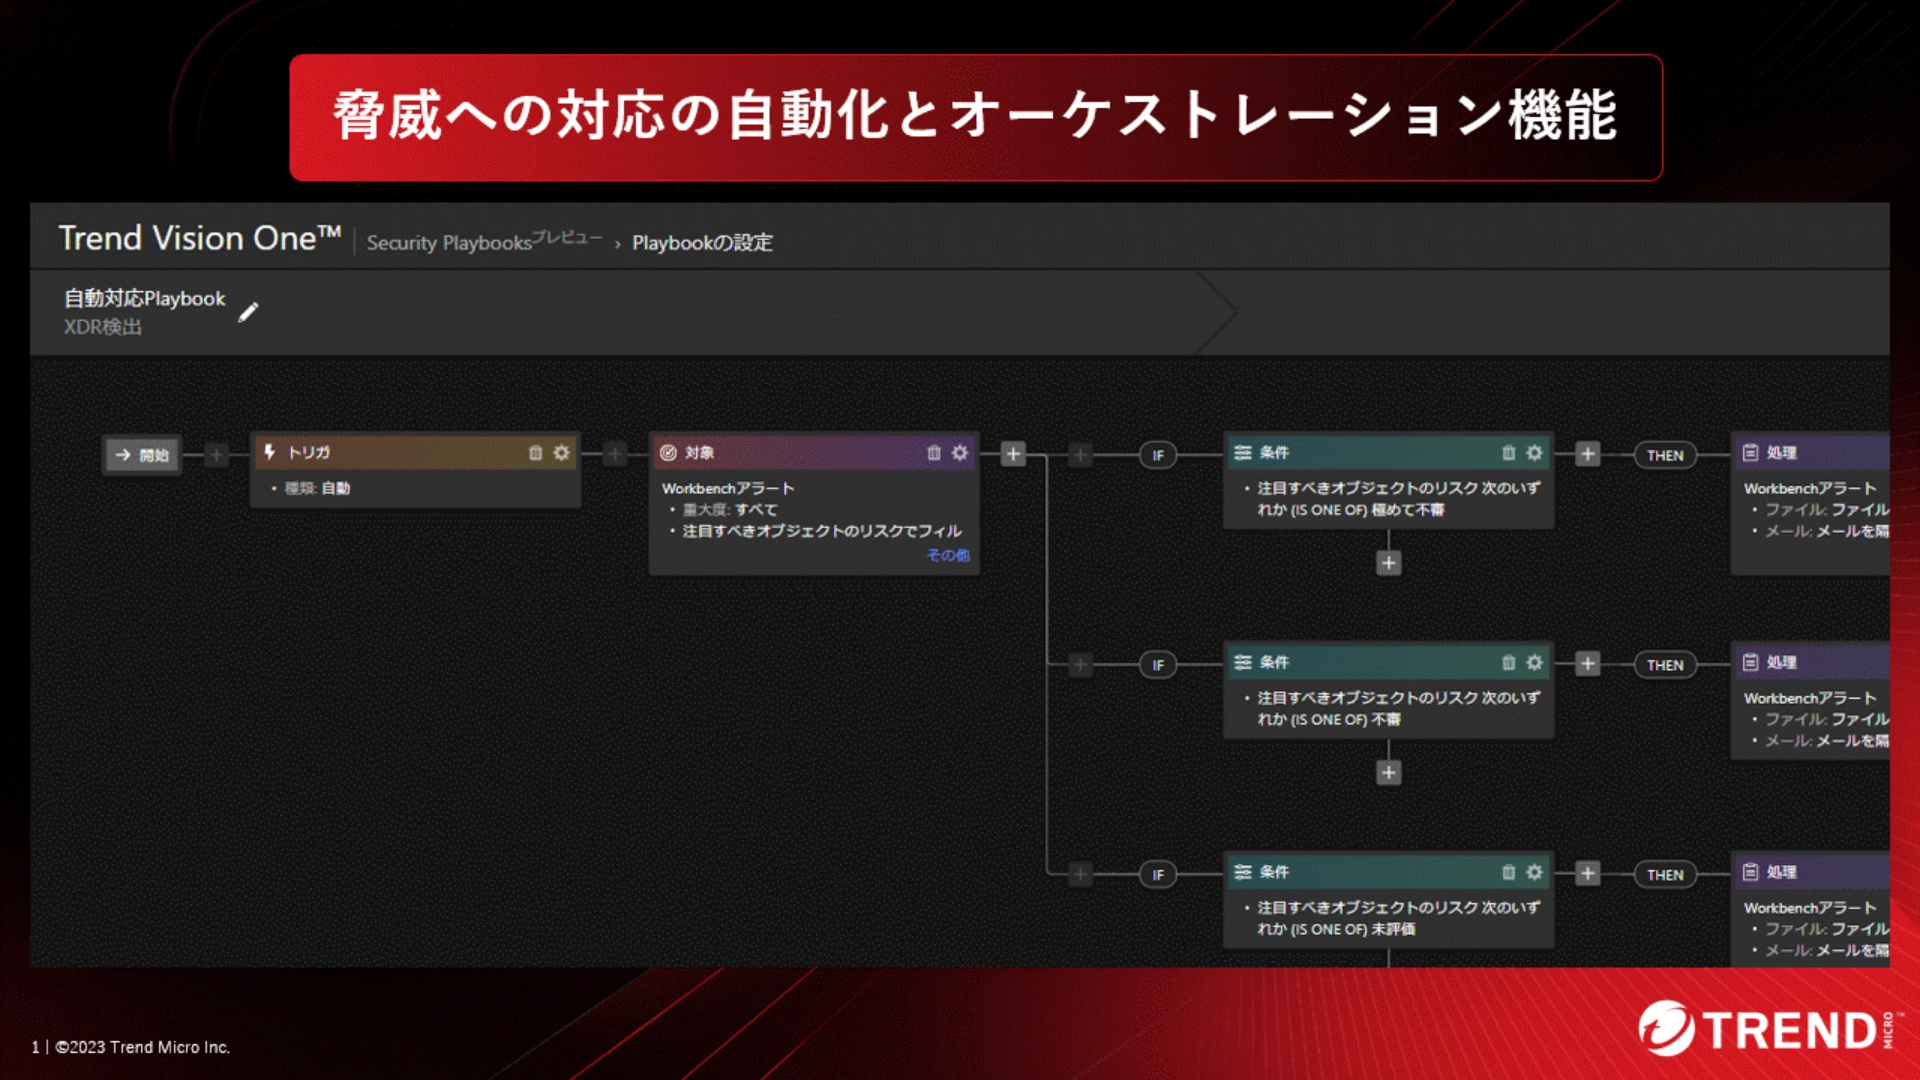
Task: Edit the 自動対応Playbook name with the pencil icon
Action: (x=248, y=312)
